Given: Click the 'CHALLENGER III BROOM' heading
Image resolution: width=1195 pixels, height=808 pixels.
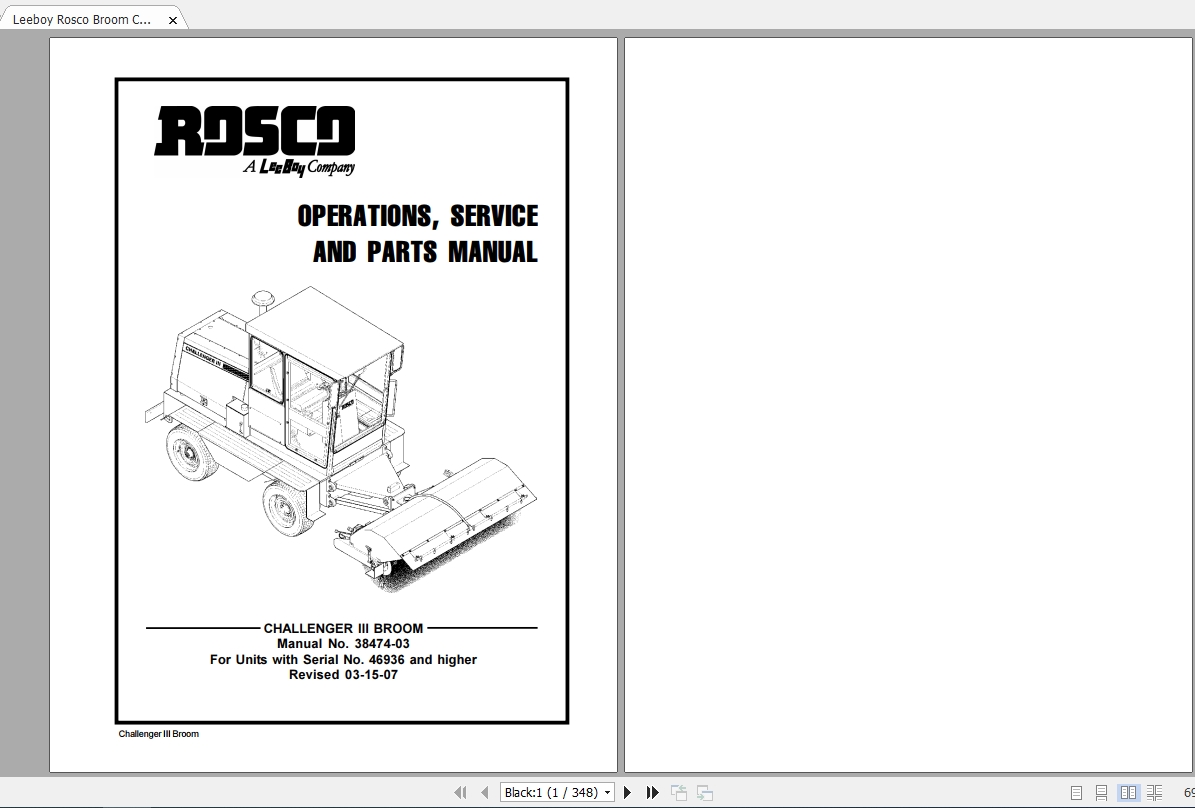Looking at the screenshot, I should tap(343, 628).
